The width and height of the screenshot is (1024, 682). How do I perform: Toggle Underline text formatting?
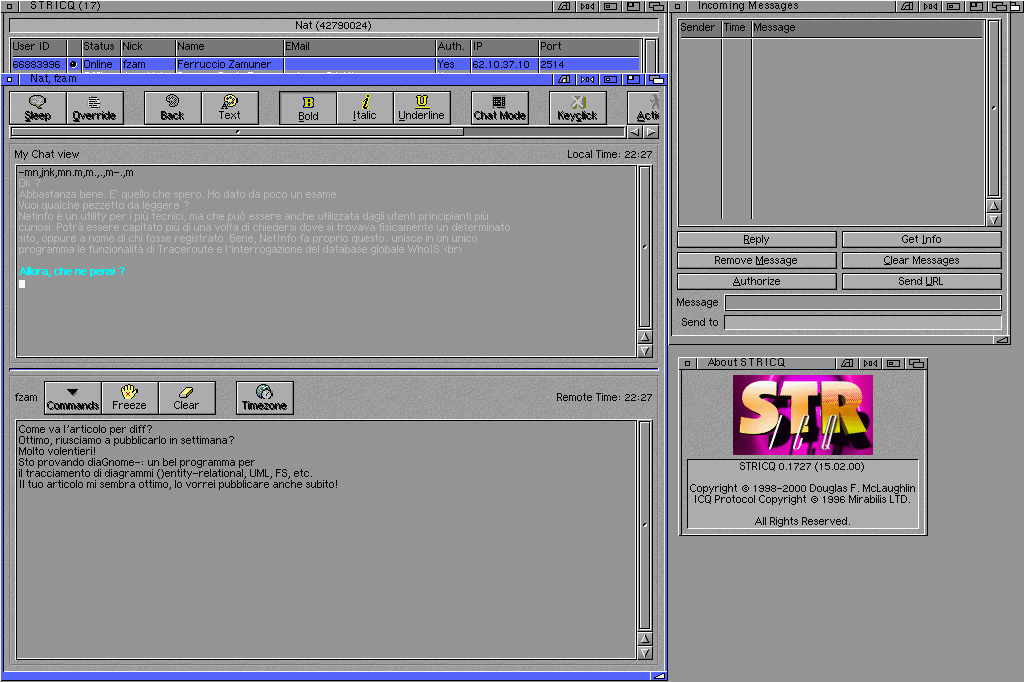(x=421, y=107)
